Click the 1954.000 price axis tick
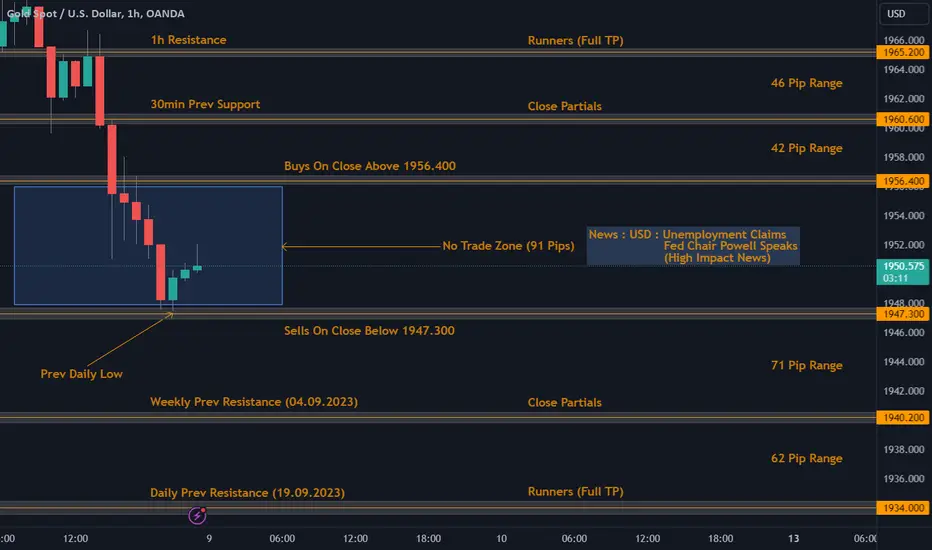The image size is (932, 550). 903,216
